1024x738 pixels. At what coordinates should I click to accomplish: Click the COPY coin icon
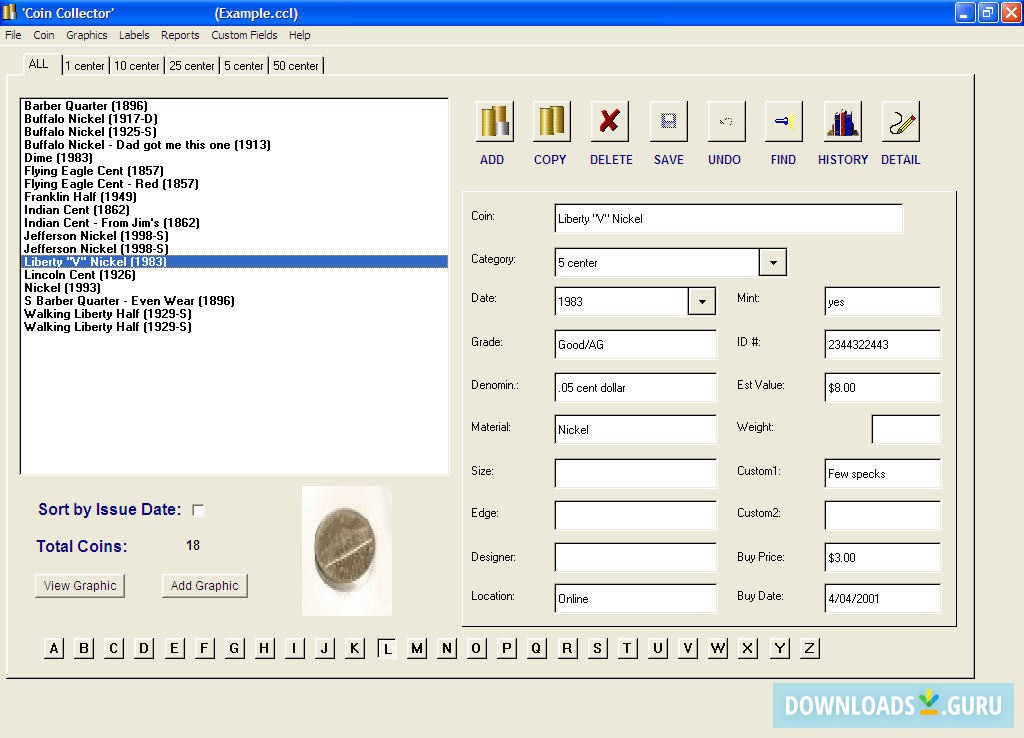click(x=551, y=122)
